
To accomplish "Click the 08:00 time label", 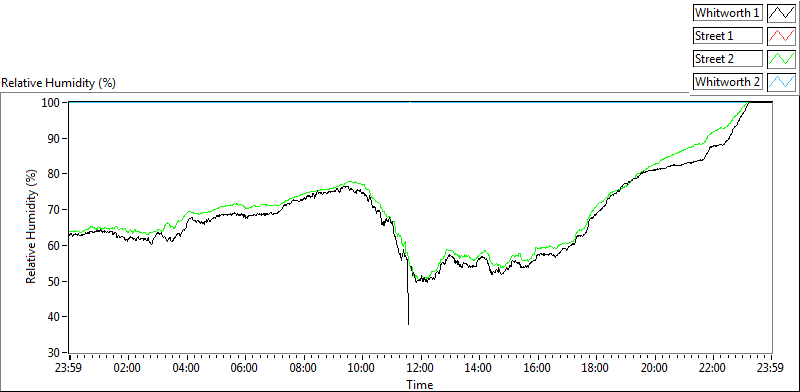I will pyautogui.click(x=304, y=368).
